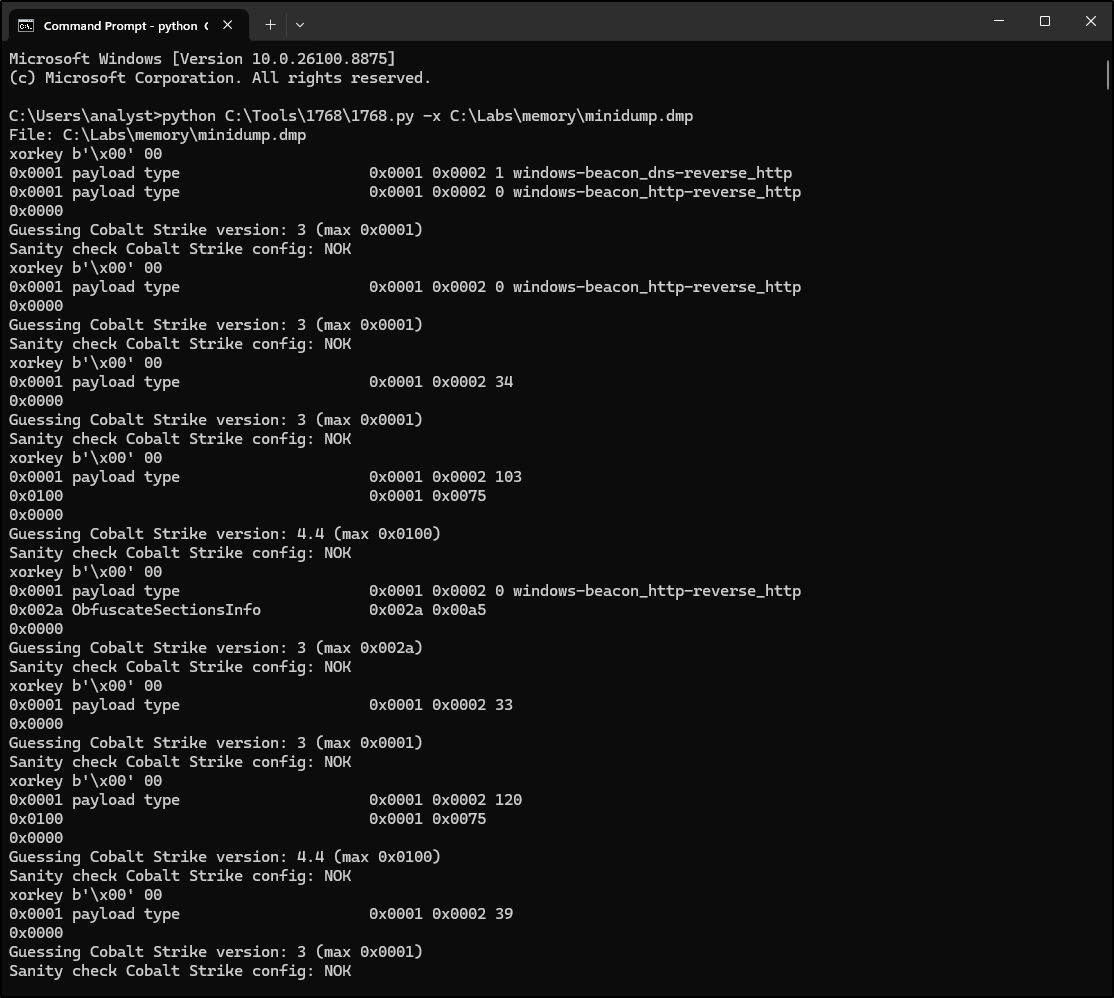This screenshot has width=1114, height=998.
Task: Click the Microsoft Corporation copyright line
Action: 220,78
